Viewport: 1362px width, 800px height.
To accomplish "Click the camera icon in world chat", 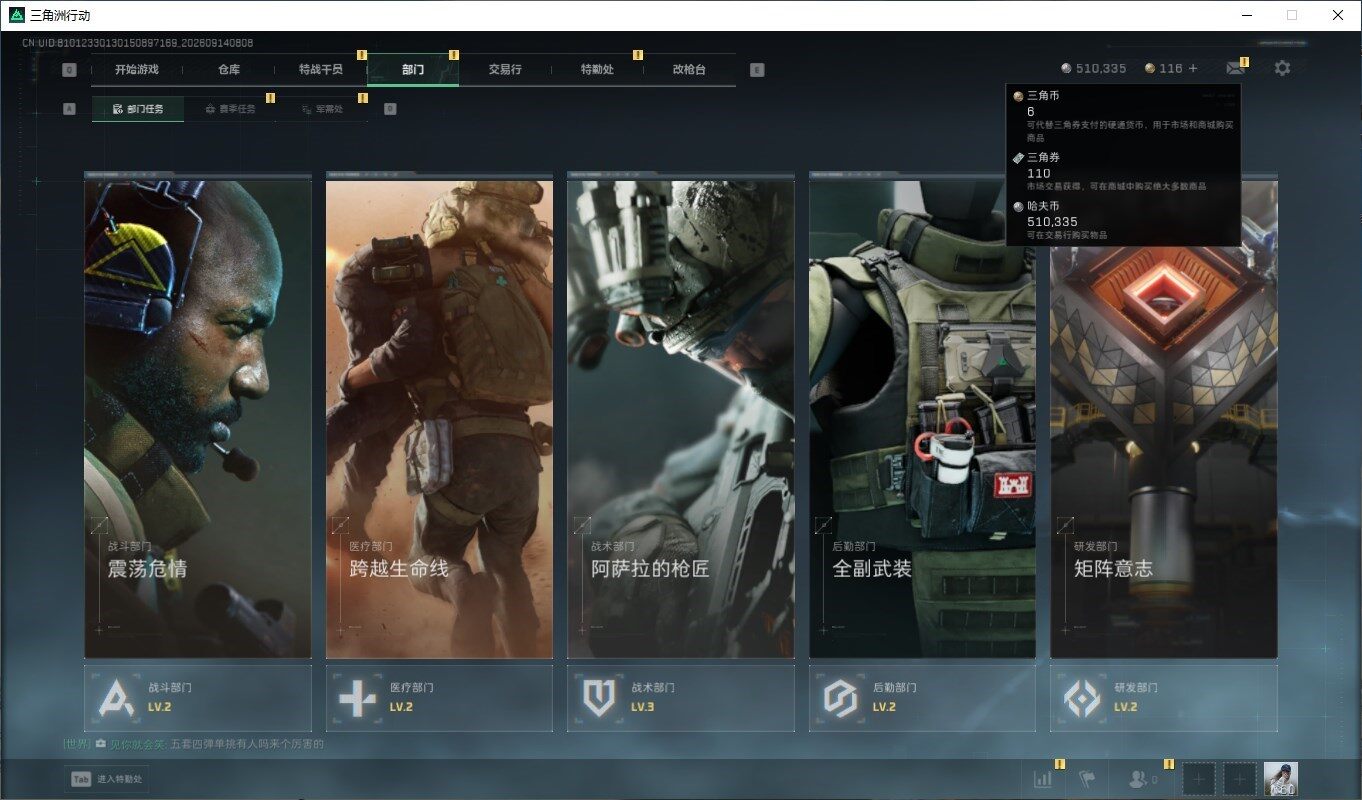I will tap(101, 744).
